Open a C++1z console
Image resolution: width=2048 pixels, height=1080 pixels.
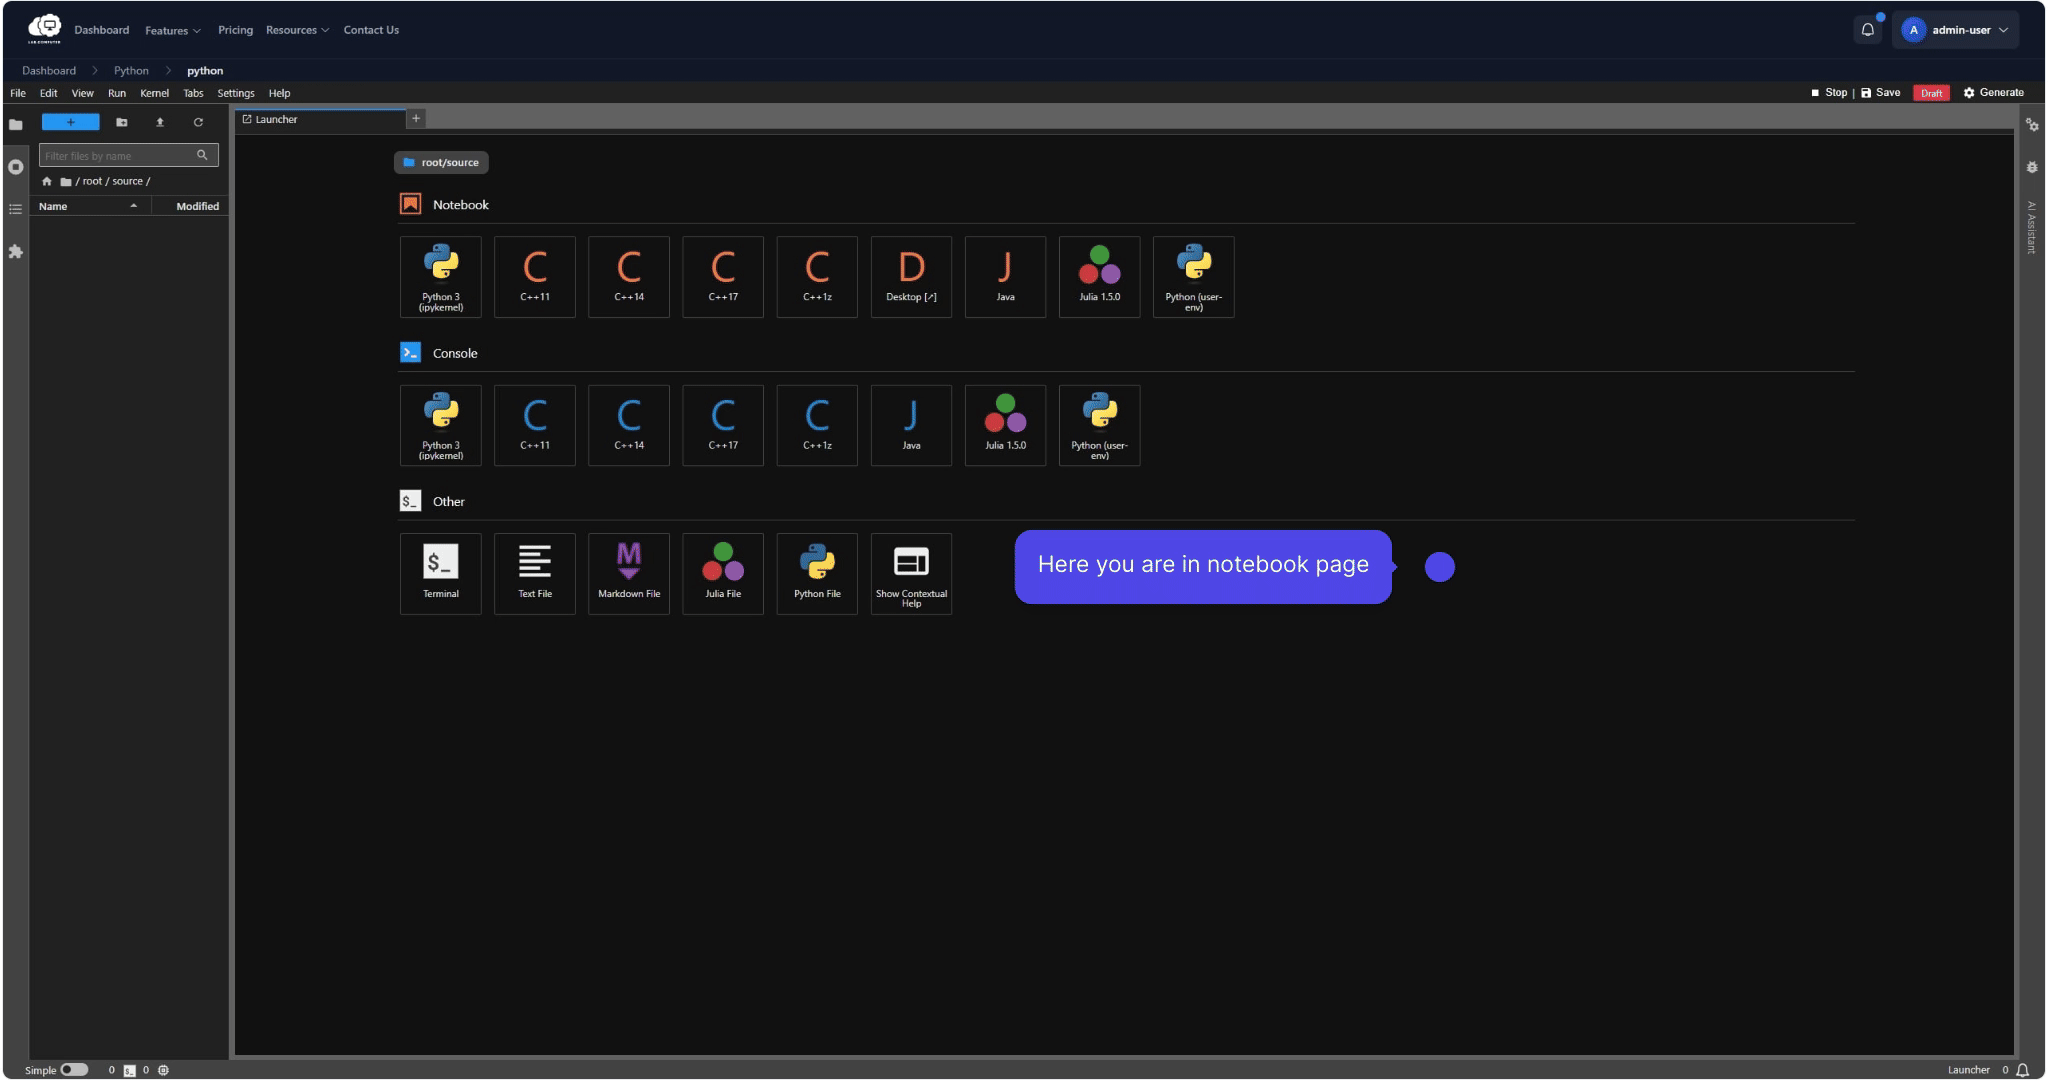816,425
